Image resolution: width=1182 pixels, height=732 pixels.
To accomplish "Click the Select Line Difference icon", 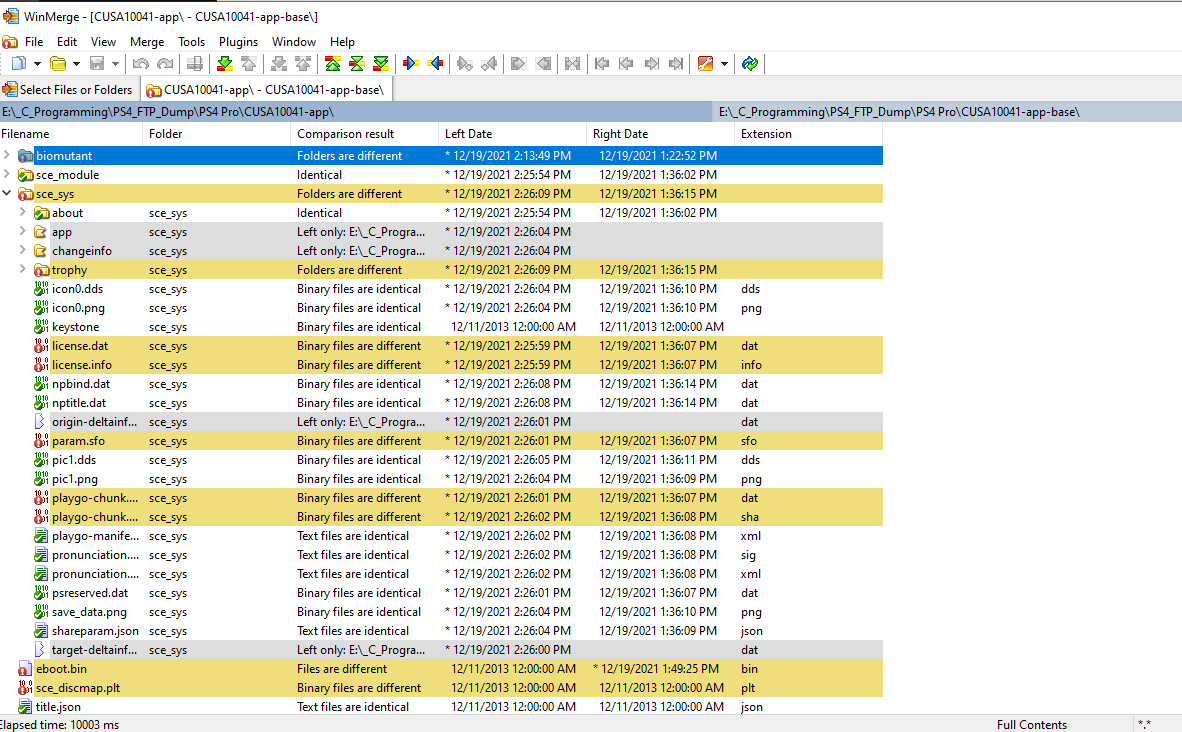I will pos(194,64).
